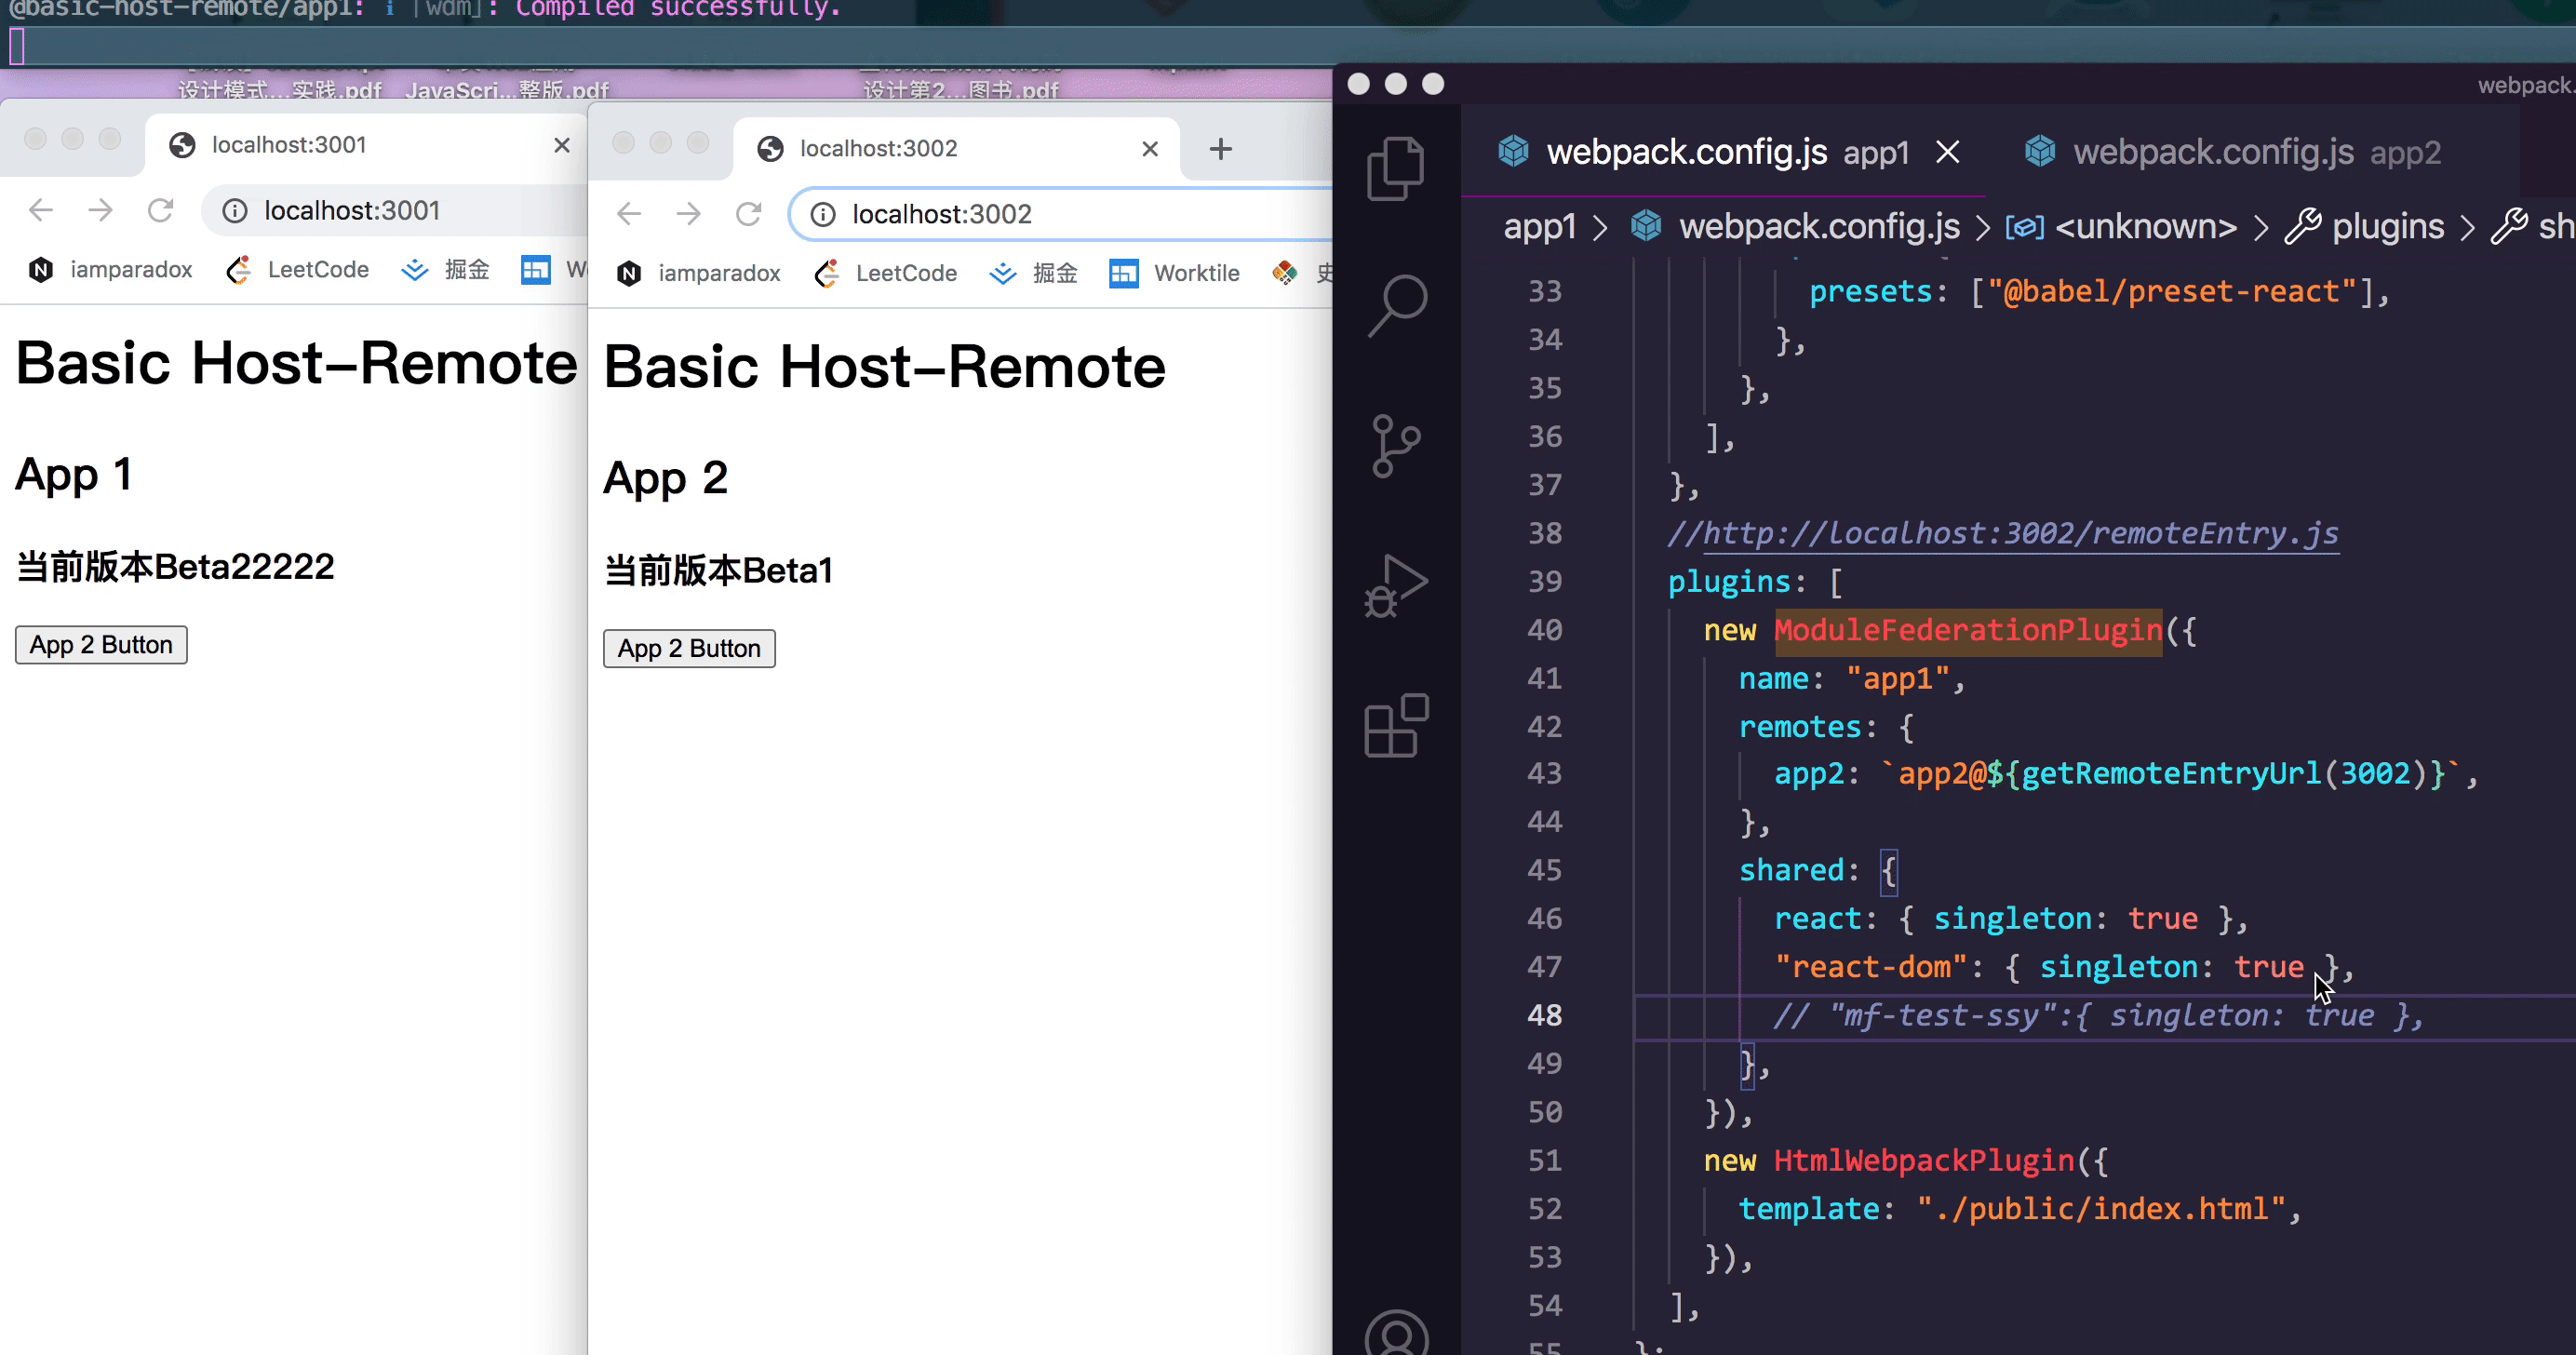Click App 2 heading on localhost:3002

[665, 478]
